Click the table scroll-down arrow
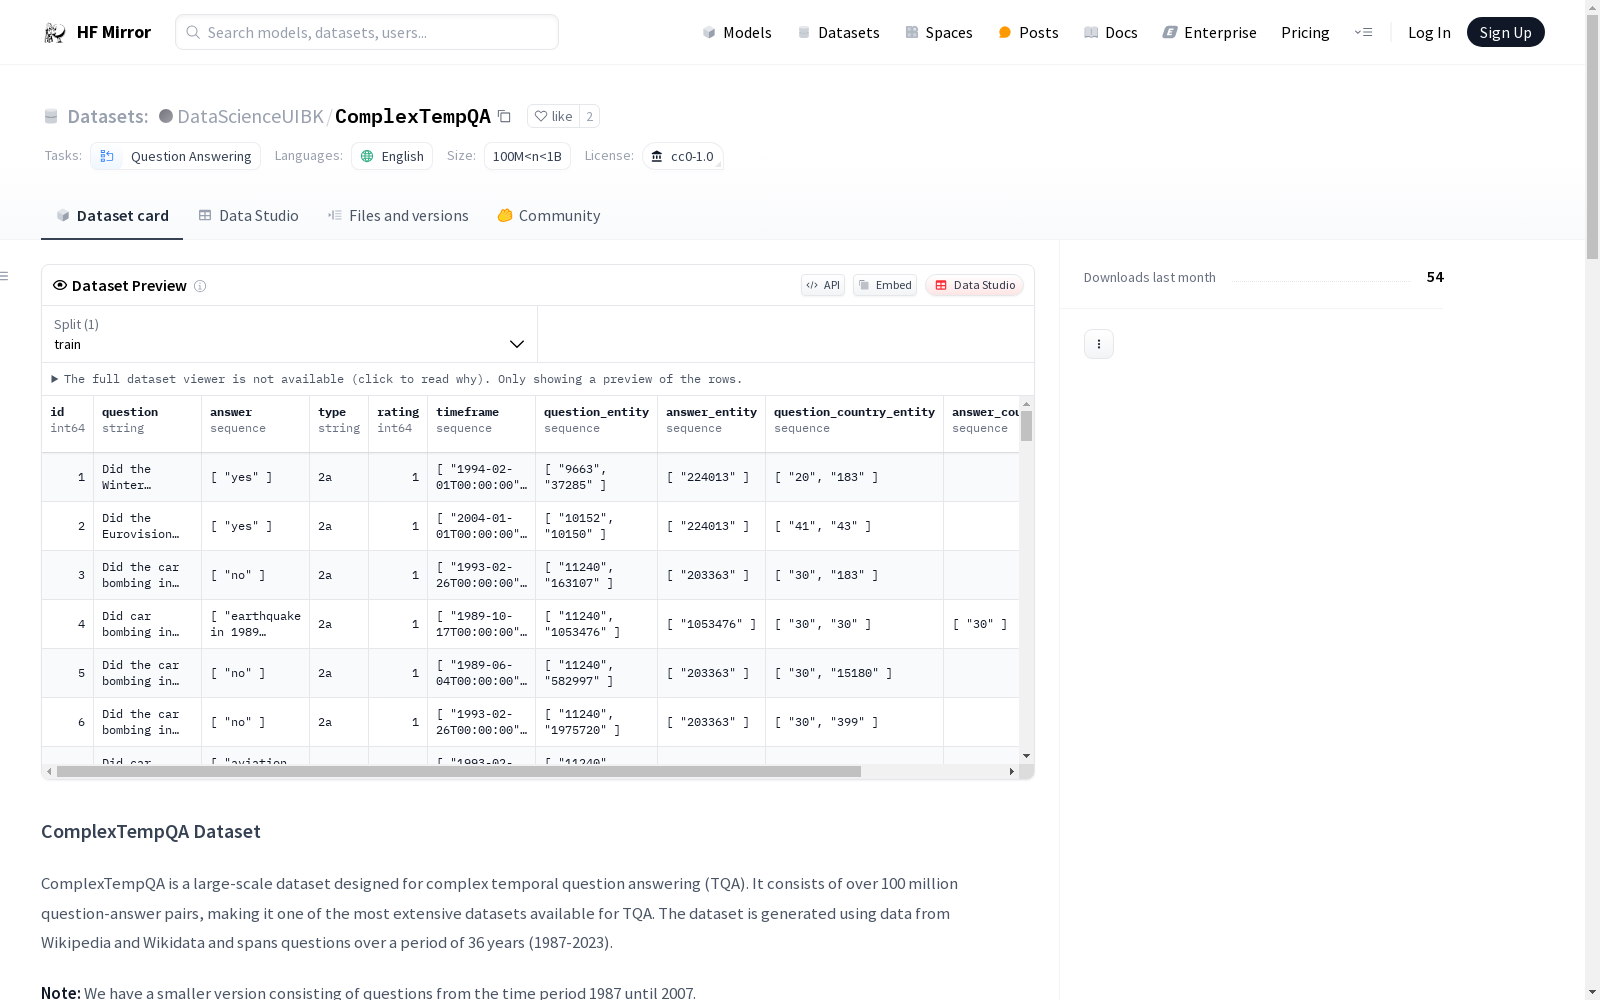This screenshot has width=1600, height=1000. click(1026, 756)
